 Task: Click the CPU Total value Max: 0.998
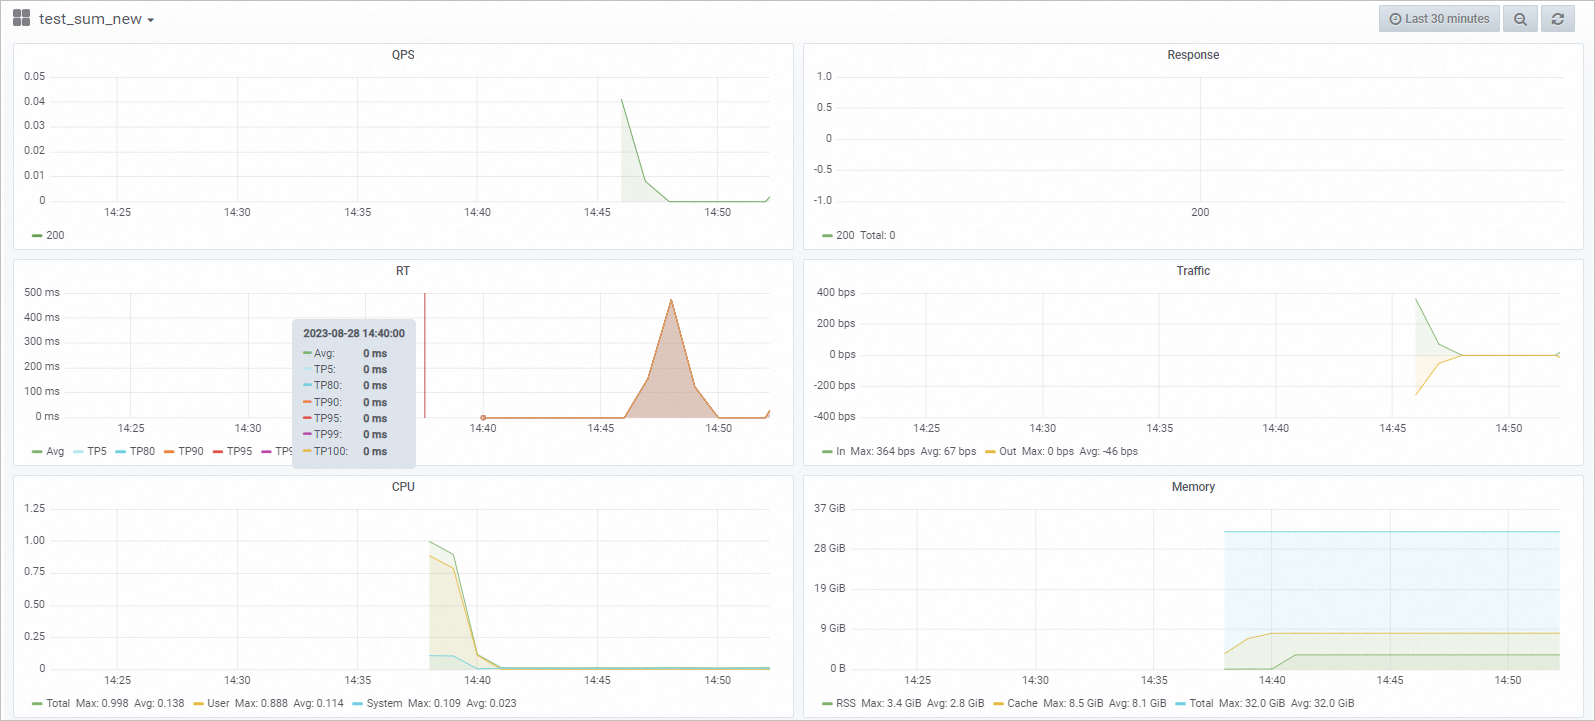point(102,704)
